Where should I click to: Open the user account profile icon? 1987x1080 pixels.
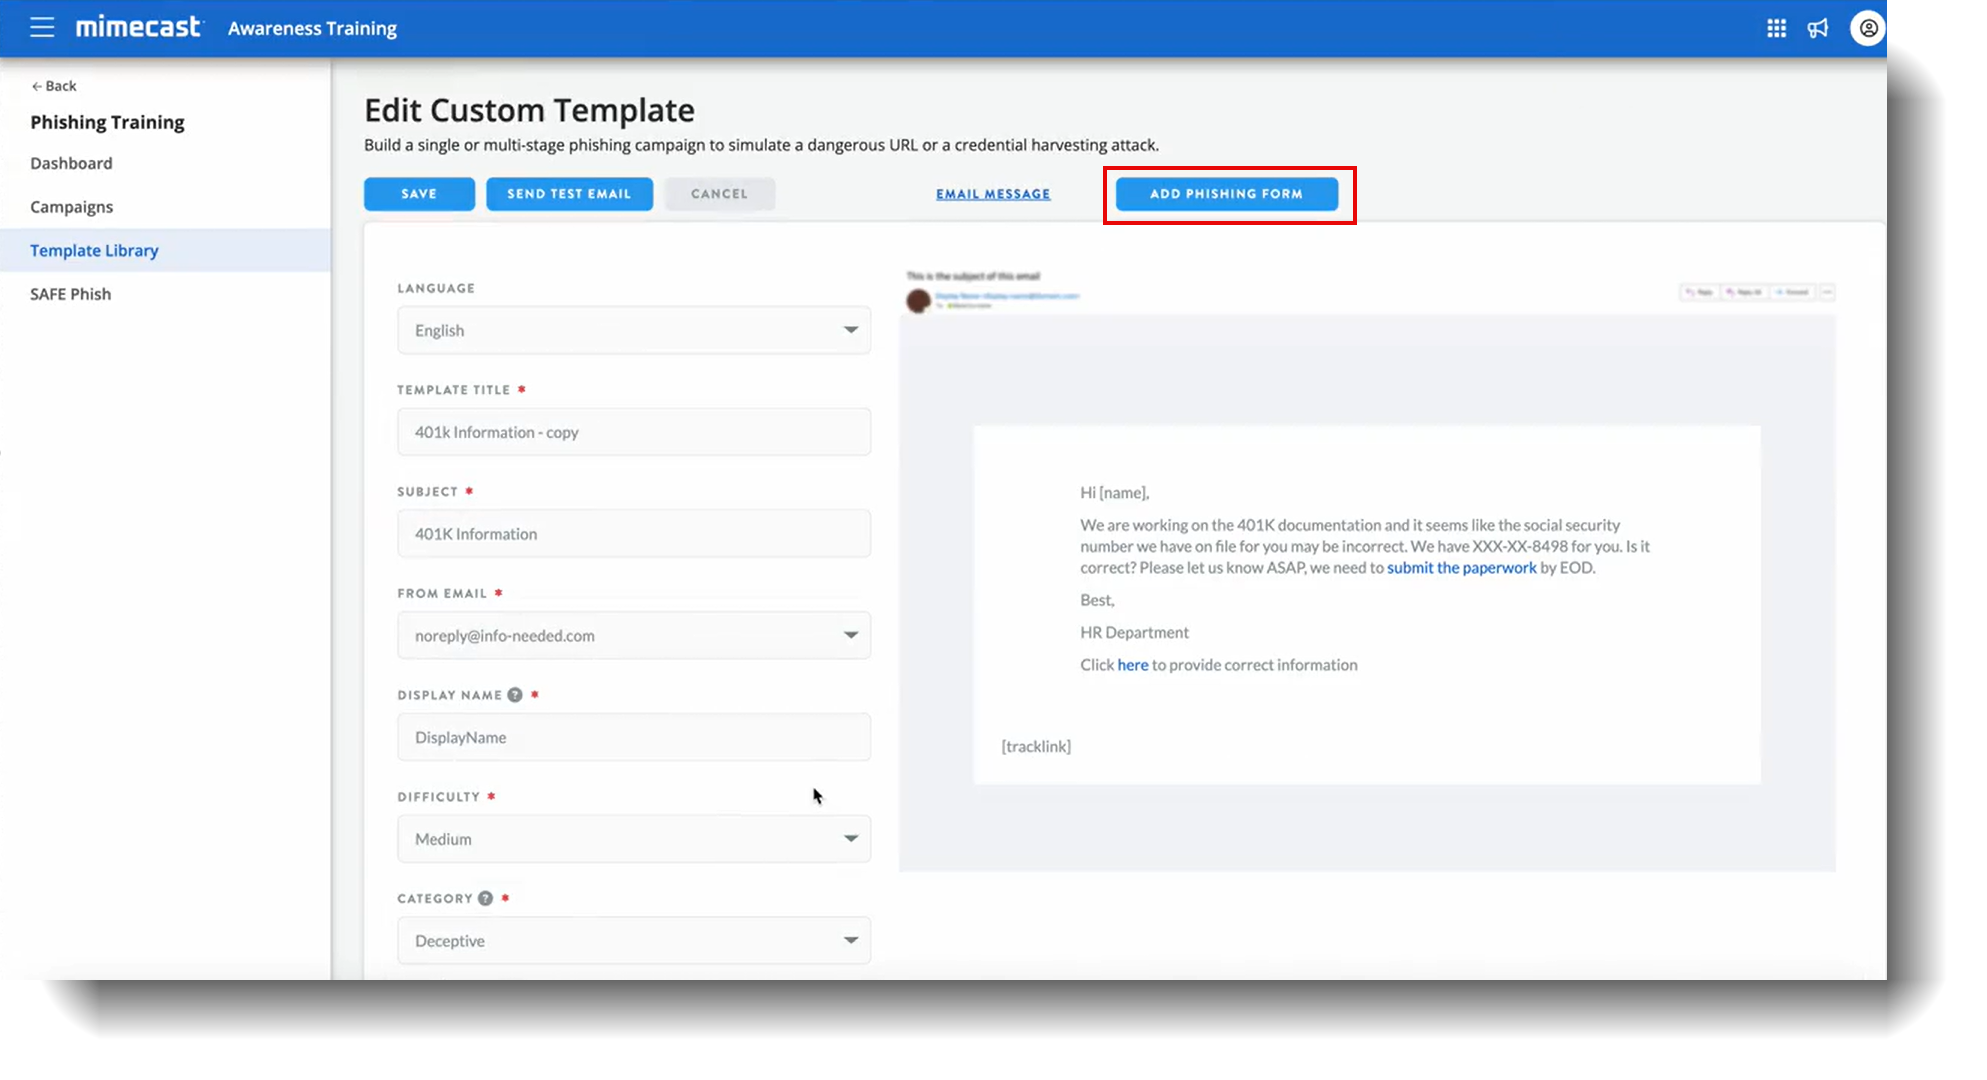[1867, 28]
